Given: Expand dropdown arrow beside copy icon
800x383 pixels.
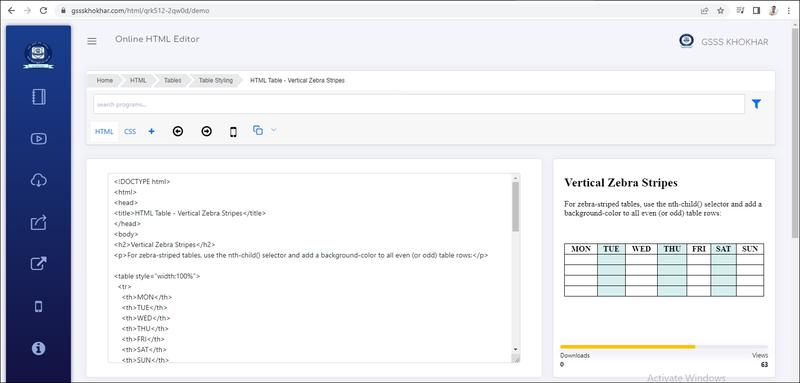Looking at the screenshot, I should click(273, 131).
